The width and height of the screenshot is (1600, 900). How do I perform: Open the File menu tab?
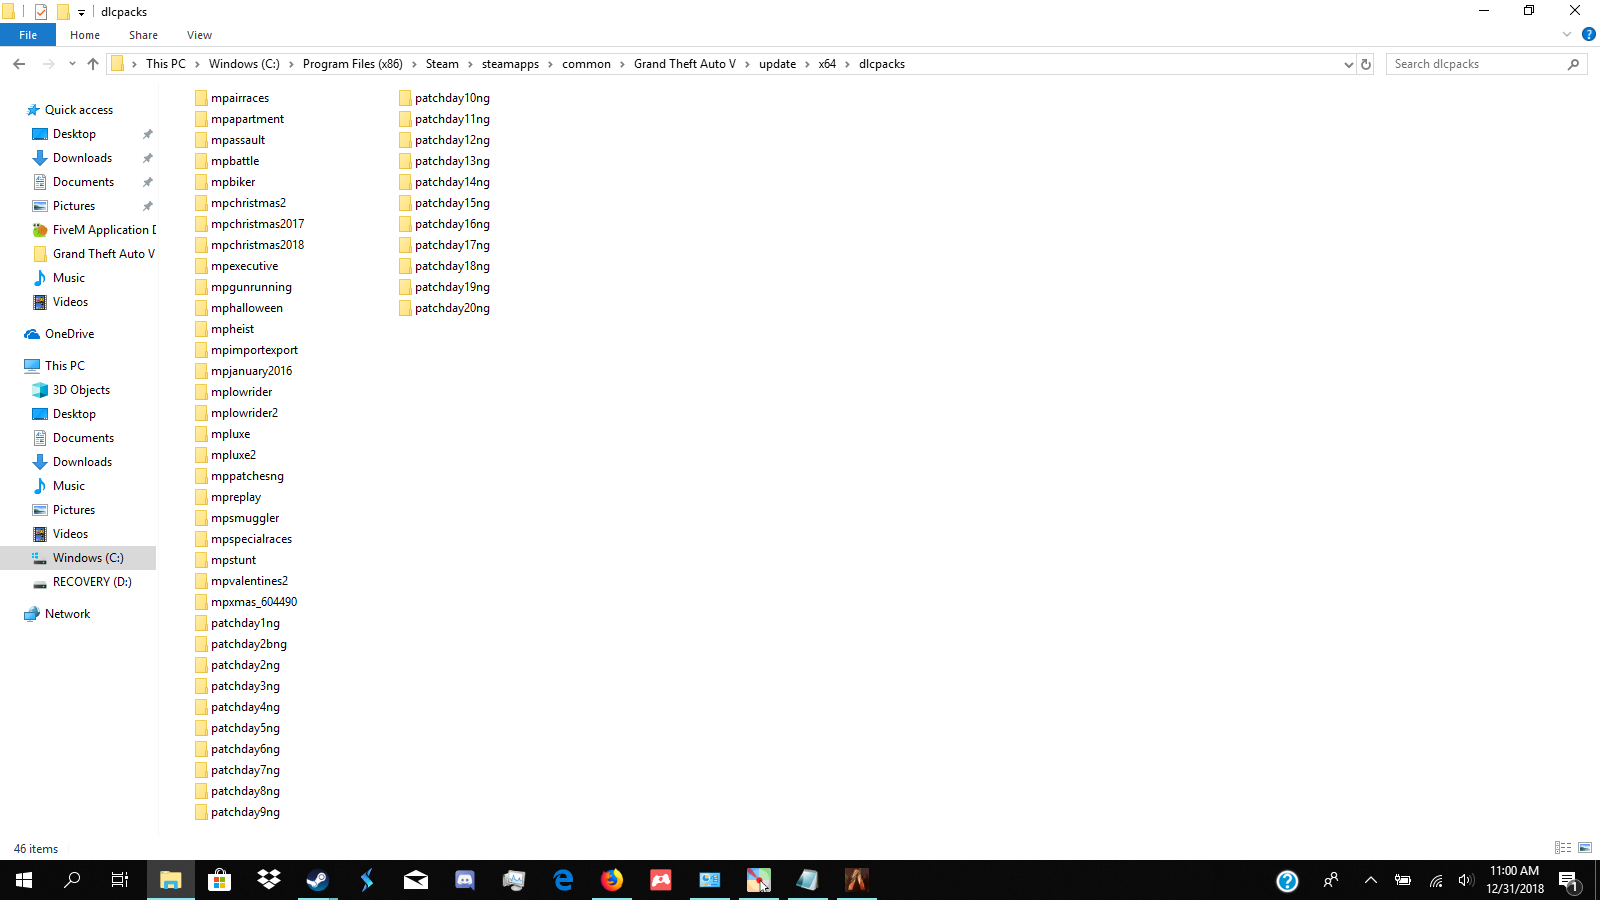coord(28,35)
